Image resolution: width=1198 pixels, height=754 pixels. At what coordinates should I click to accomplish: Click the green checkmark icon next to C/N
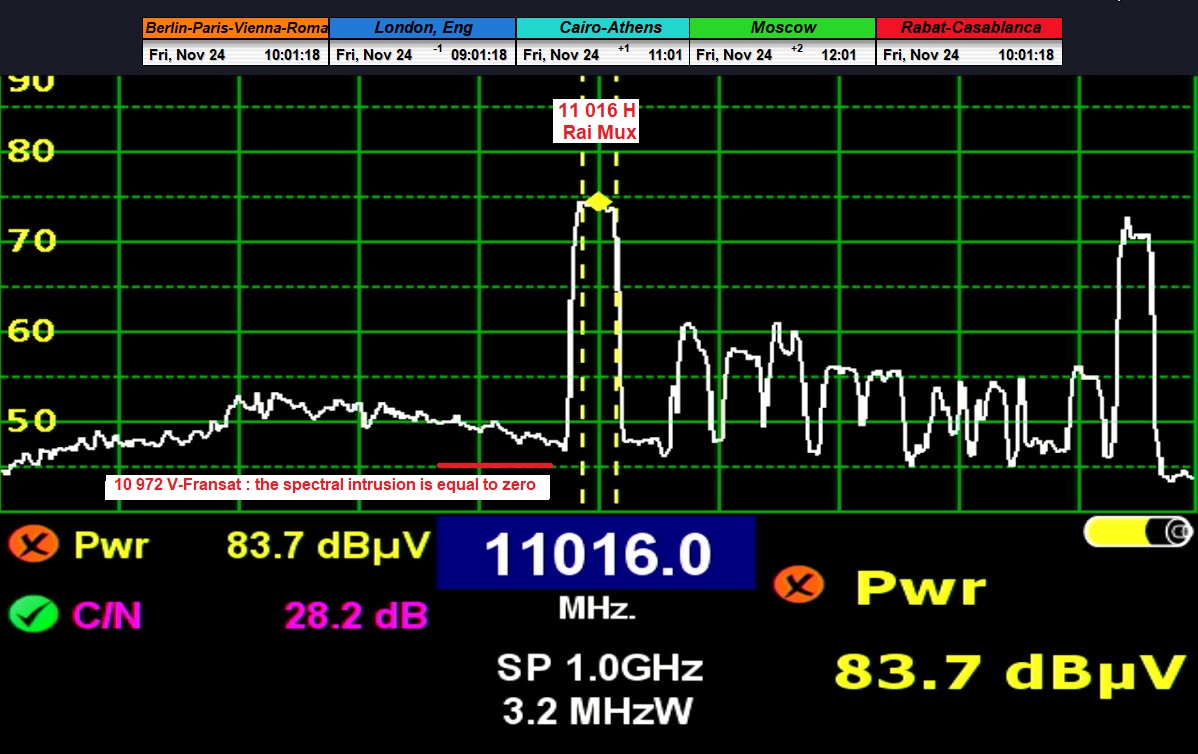[x=32, y=613]
